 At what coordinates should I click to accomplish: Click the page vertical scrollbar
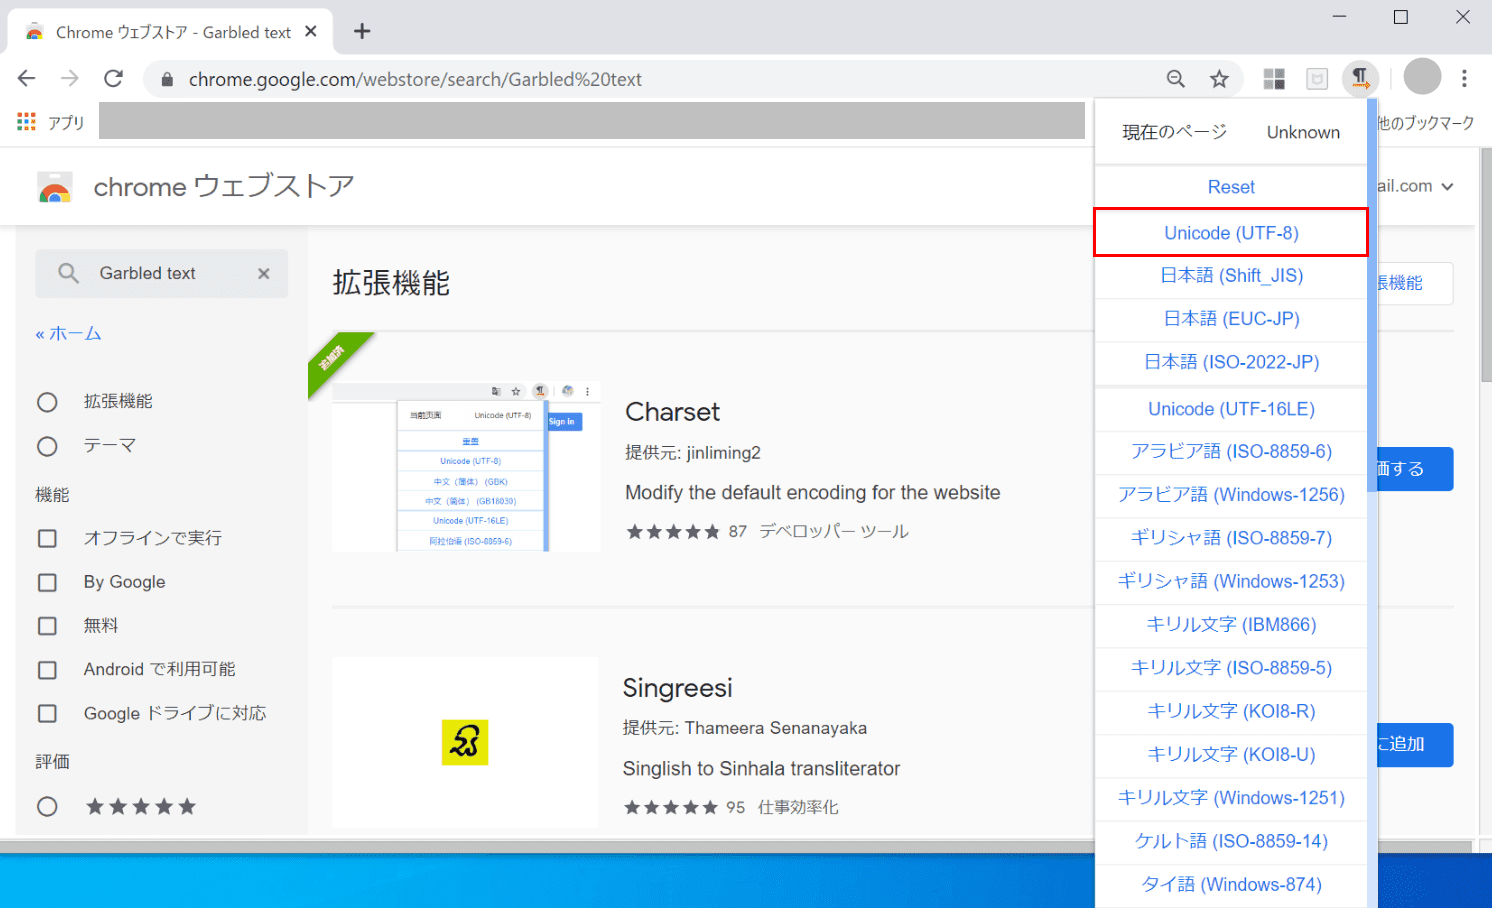click(x=1485, y=264)
